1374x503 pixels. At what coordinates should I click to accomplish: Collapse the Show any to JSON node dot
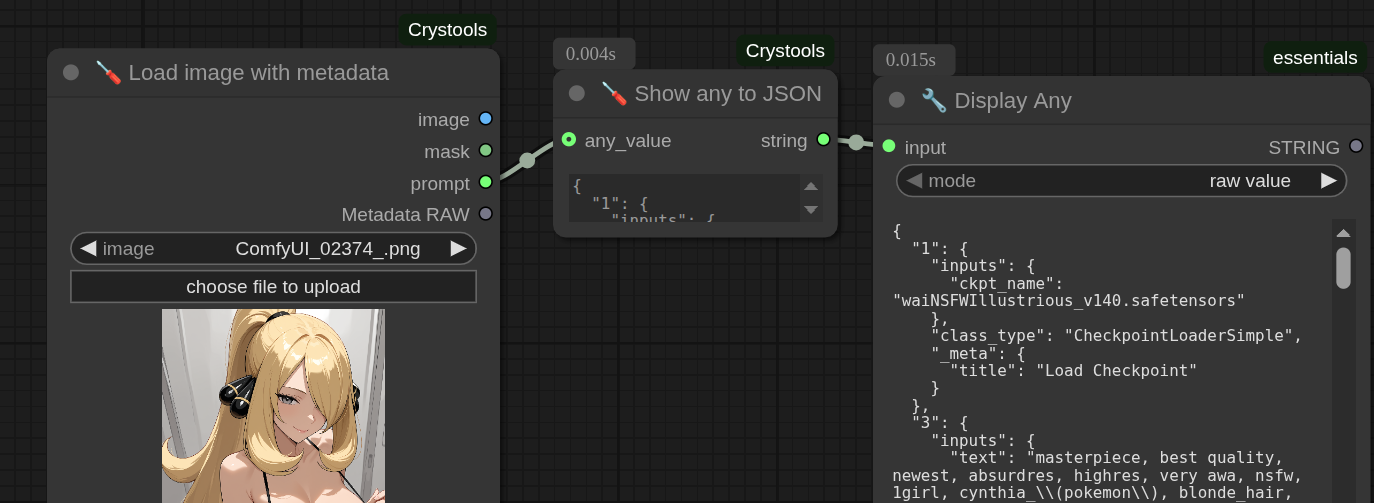coord(577,93)
